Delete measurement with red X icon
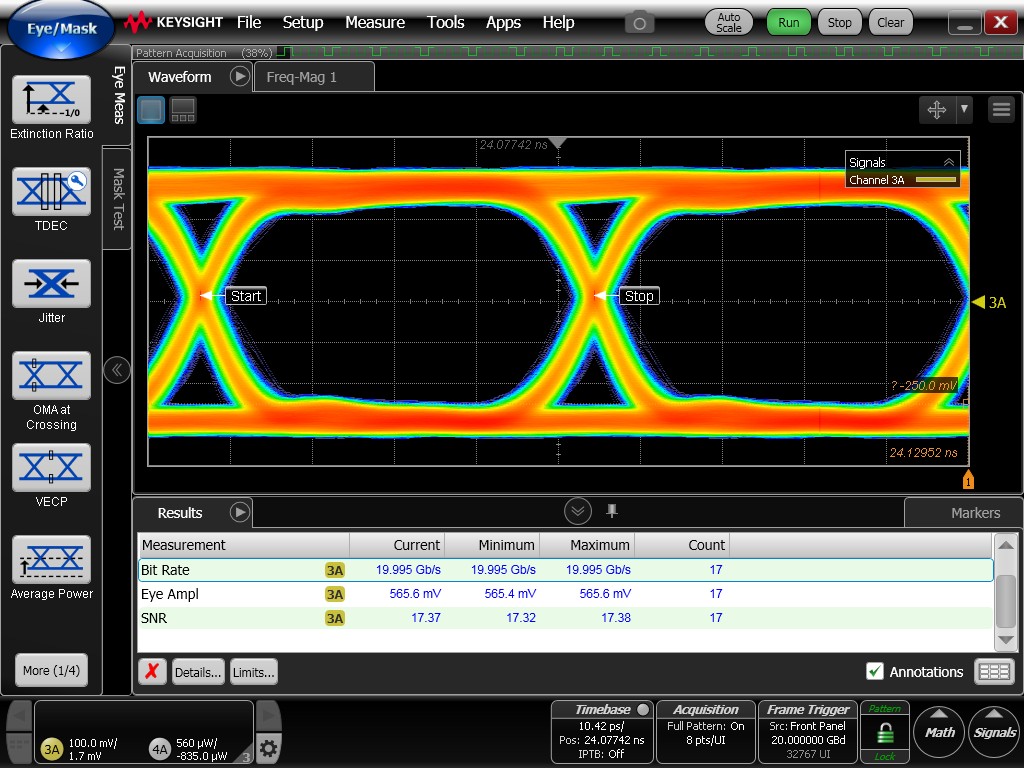The width and height of the screenshot is (1024, 768). coord(151,672)
